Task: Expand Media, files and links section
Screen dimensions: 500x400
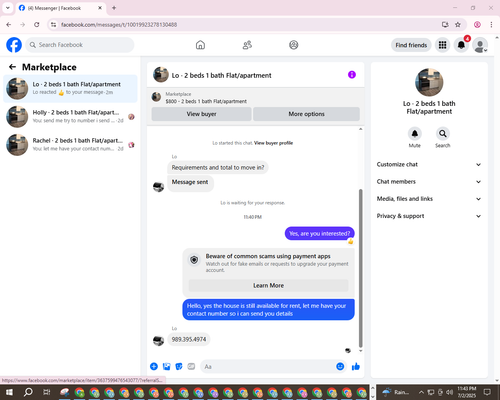Action: pyautogui.click(x=429, y=199)
